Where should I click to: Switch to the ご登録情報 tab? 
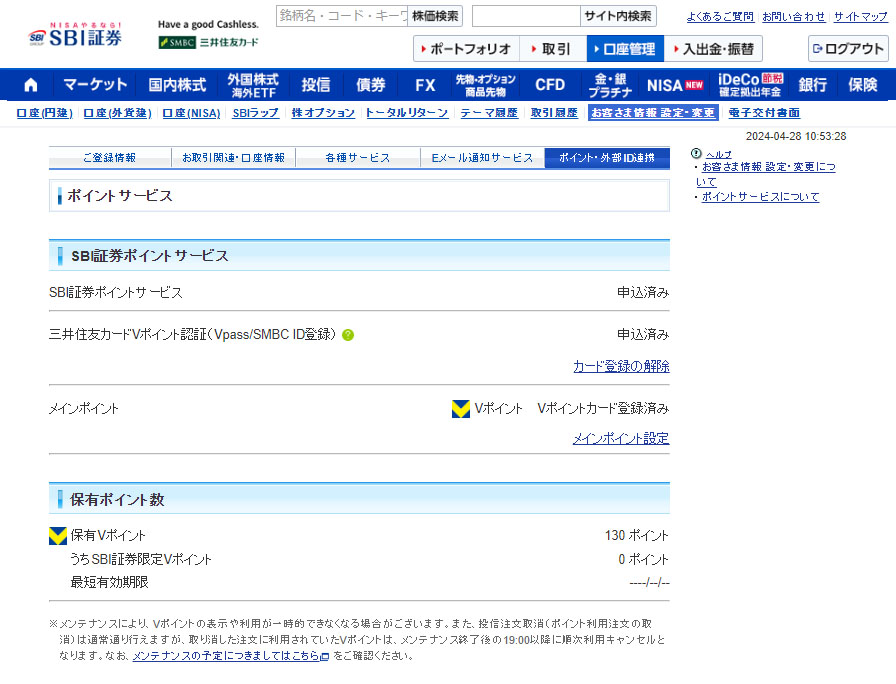(109, 158)
